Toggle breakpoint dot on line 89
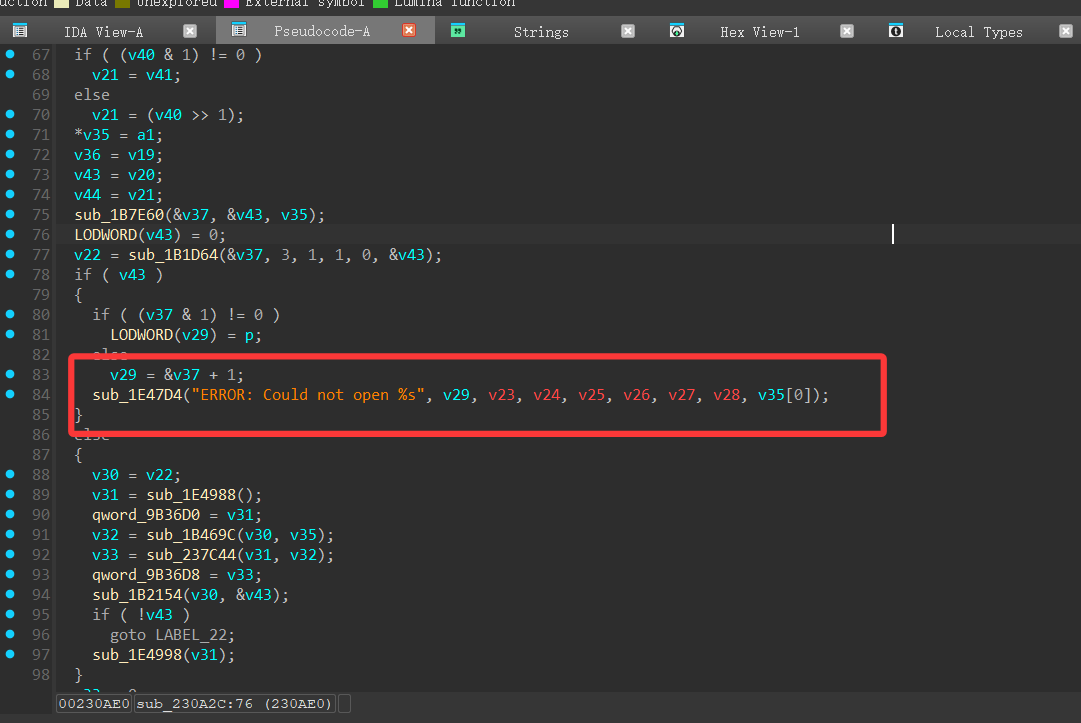The image size is (1081, 723). coord(10,493)
